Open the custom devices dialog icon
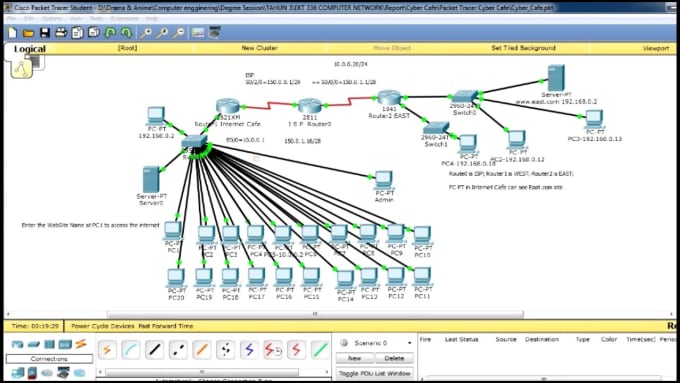 (214, 33)
